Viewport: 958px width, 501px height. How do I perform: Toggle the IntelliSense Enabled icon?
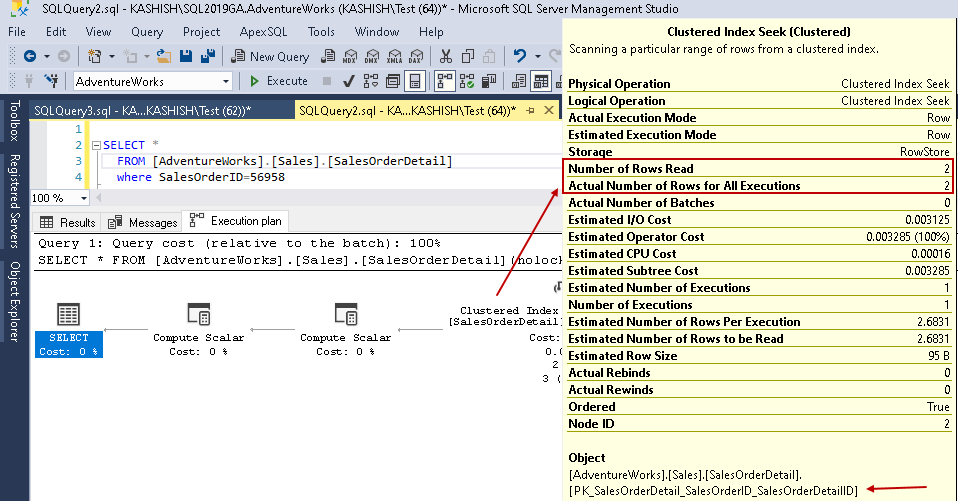click(415, 81)
